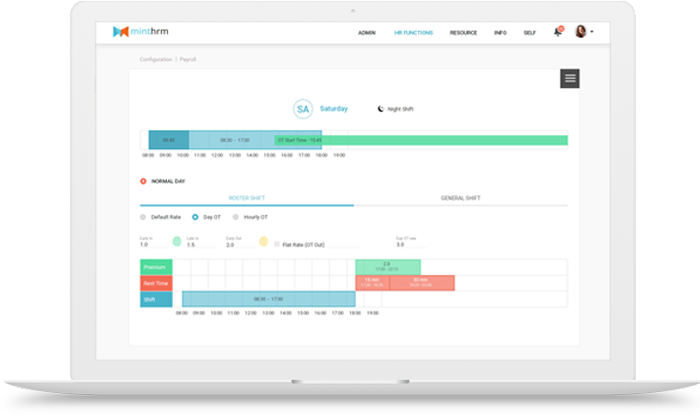The height and width of the screenshot is (415, 700).
Task: Select the Default Rate radio button
Action: click(x=143, y=217)
